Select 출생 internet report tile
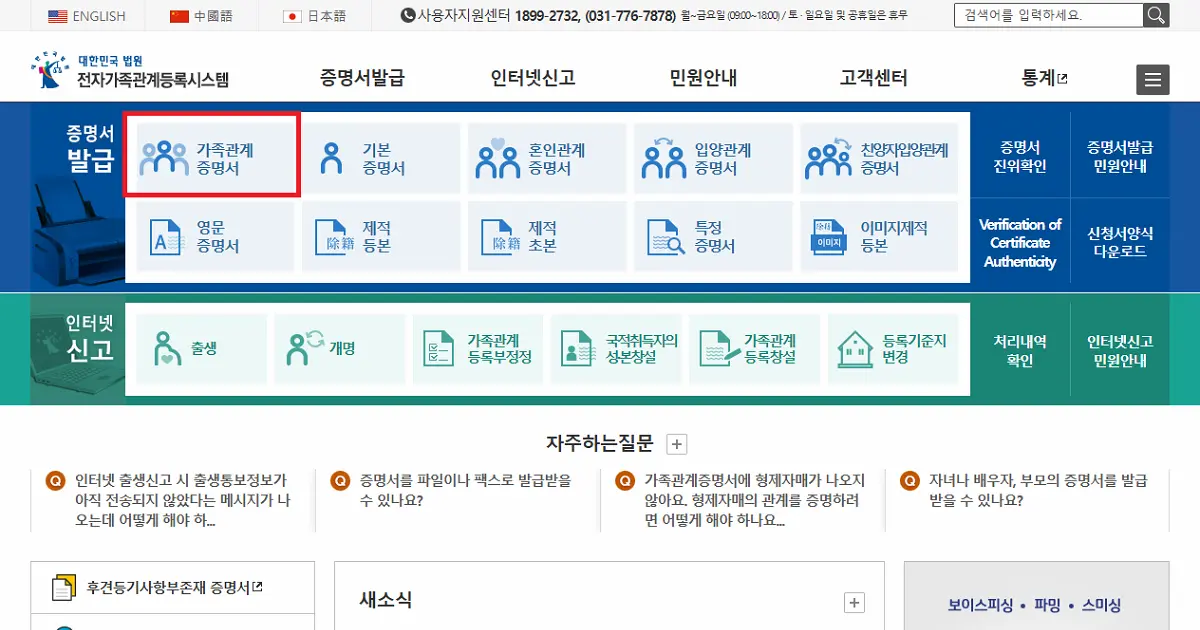Image resolution: width=1200 pixels, height=630 pixels. [x=201, y=348]
